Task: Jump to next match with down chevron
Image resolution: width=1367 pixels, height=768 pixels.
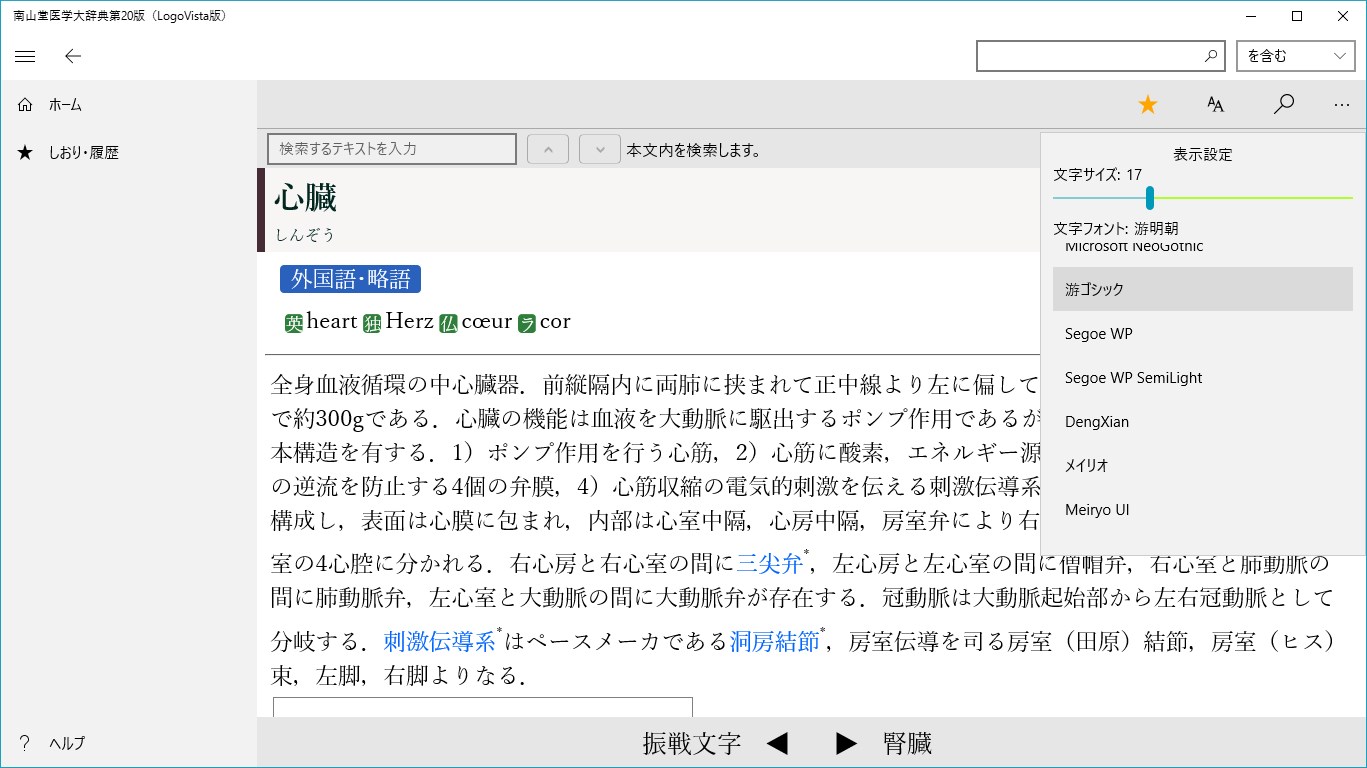Action: [600, 149]
